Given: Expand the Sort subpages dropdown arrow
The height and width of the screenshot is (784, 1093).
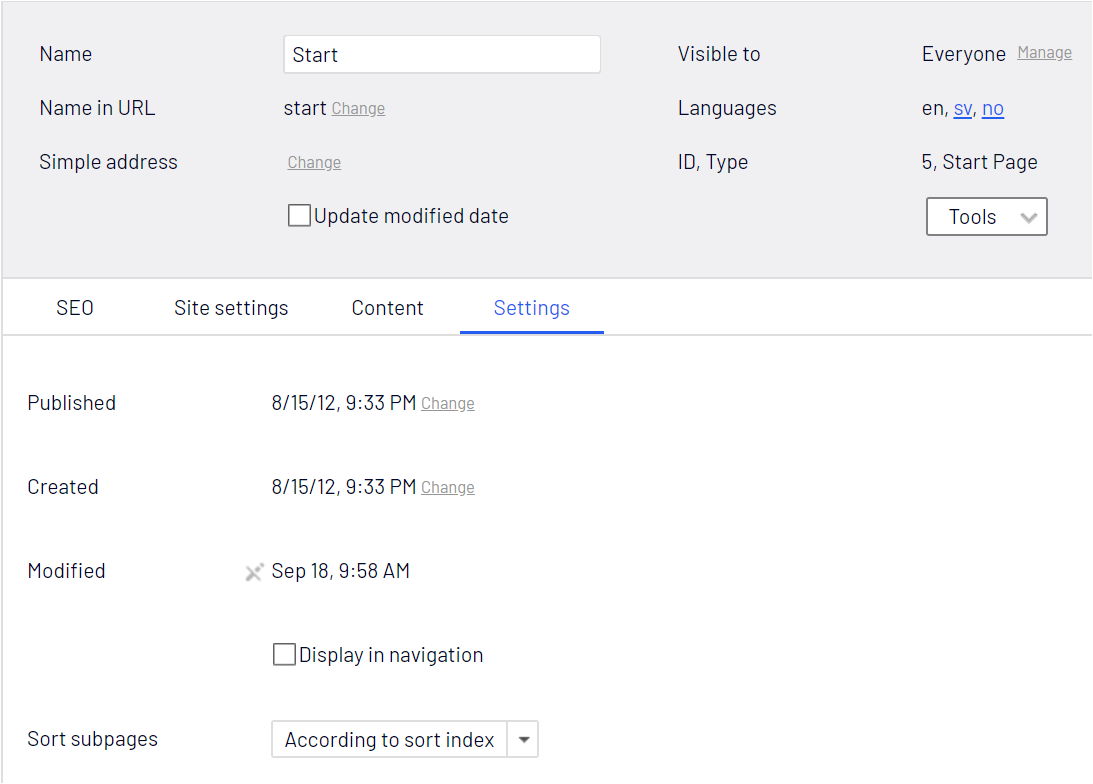Looking at the screenshot, I should pyautogui.click(x=524, y=740).
